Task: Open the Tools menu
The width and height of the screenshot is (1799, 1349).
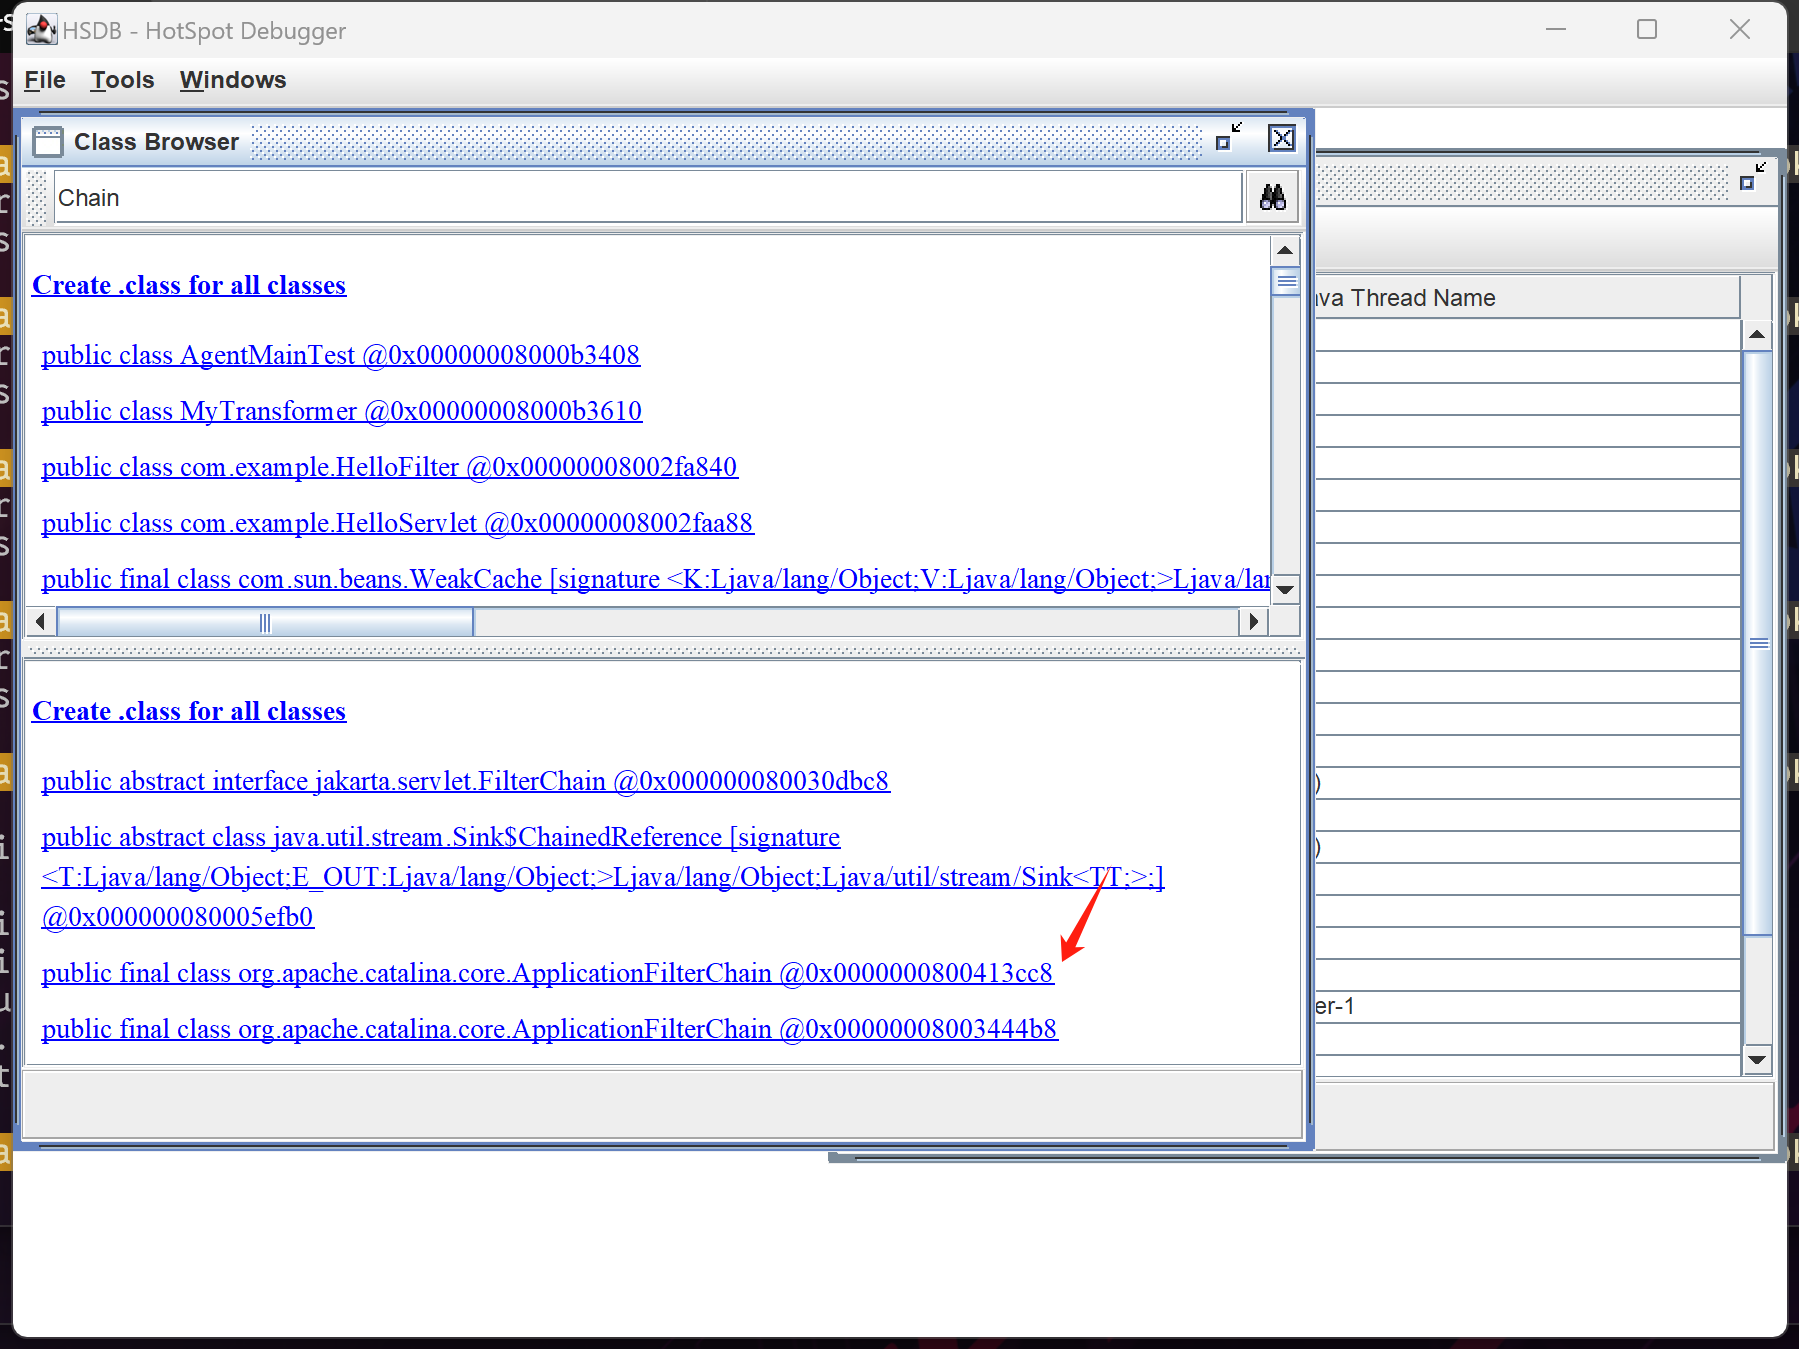Action: click(122, 80)
